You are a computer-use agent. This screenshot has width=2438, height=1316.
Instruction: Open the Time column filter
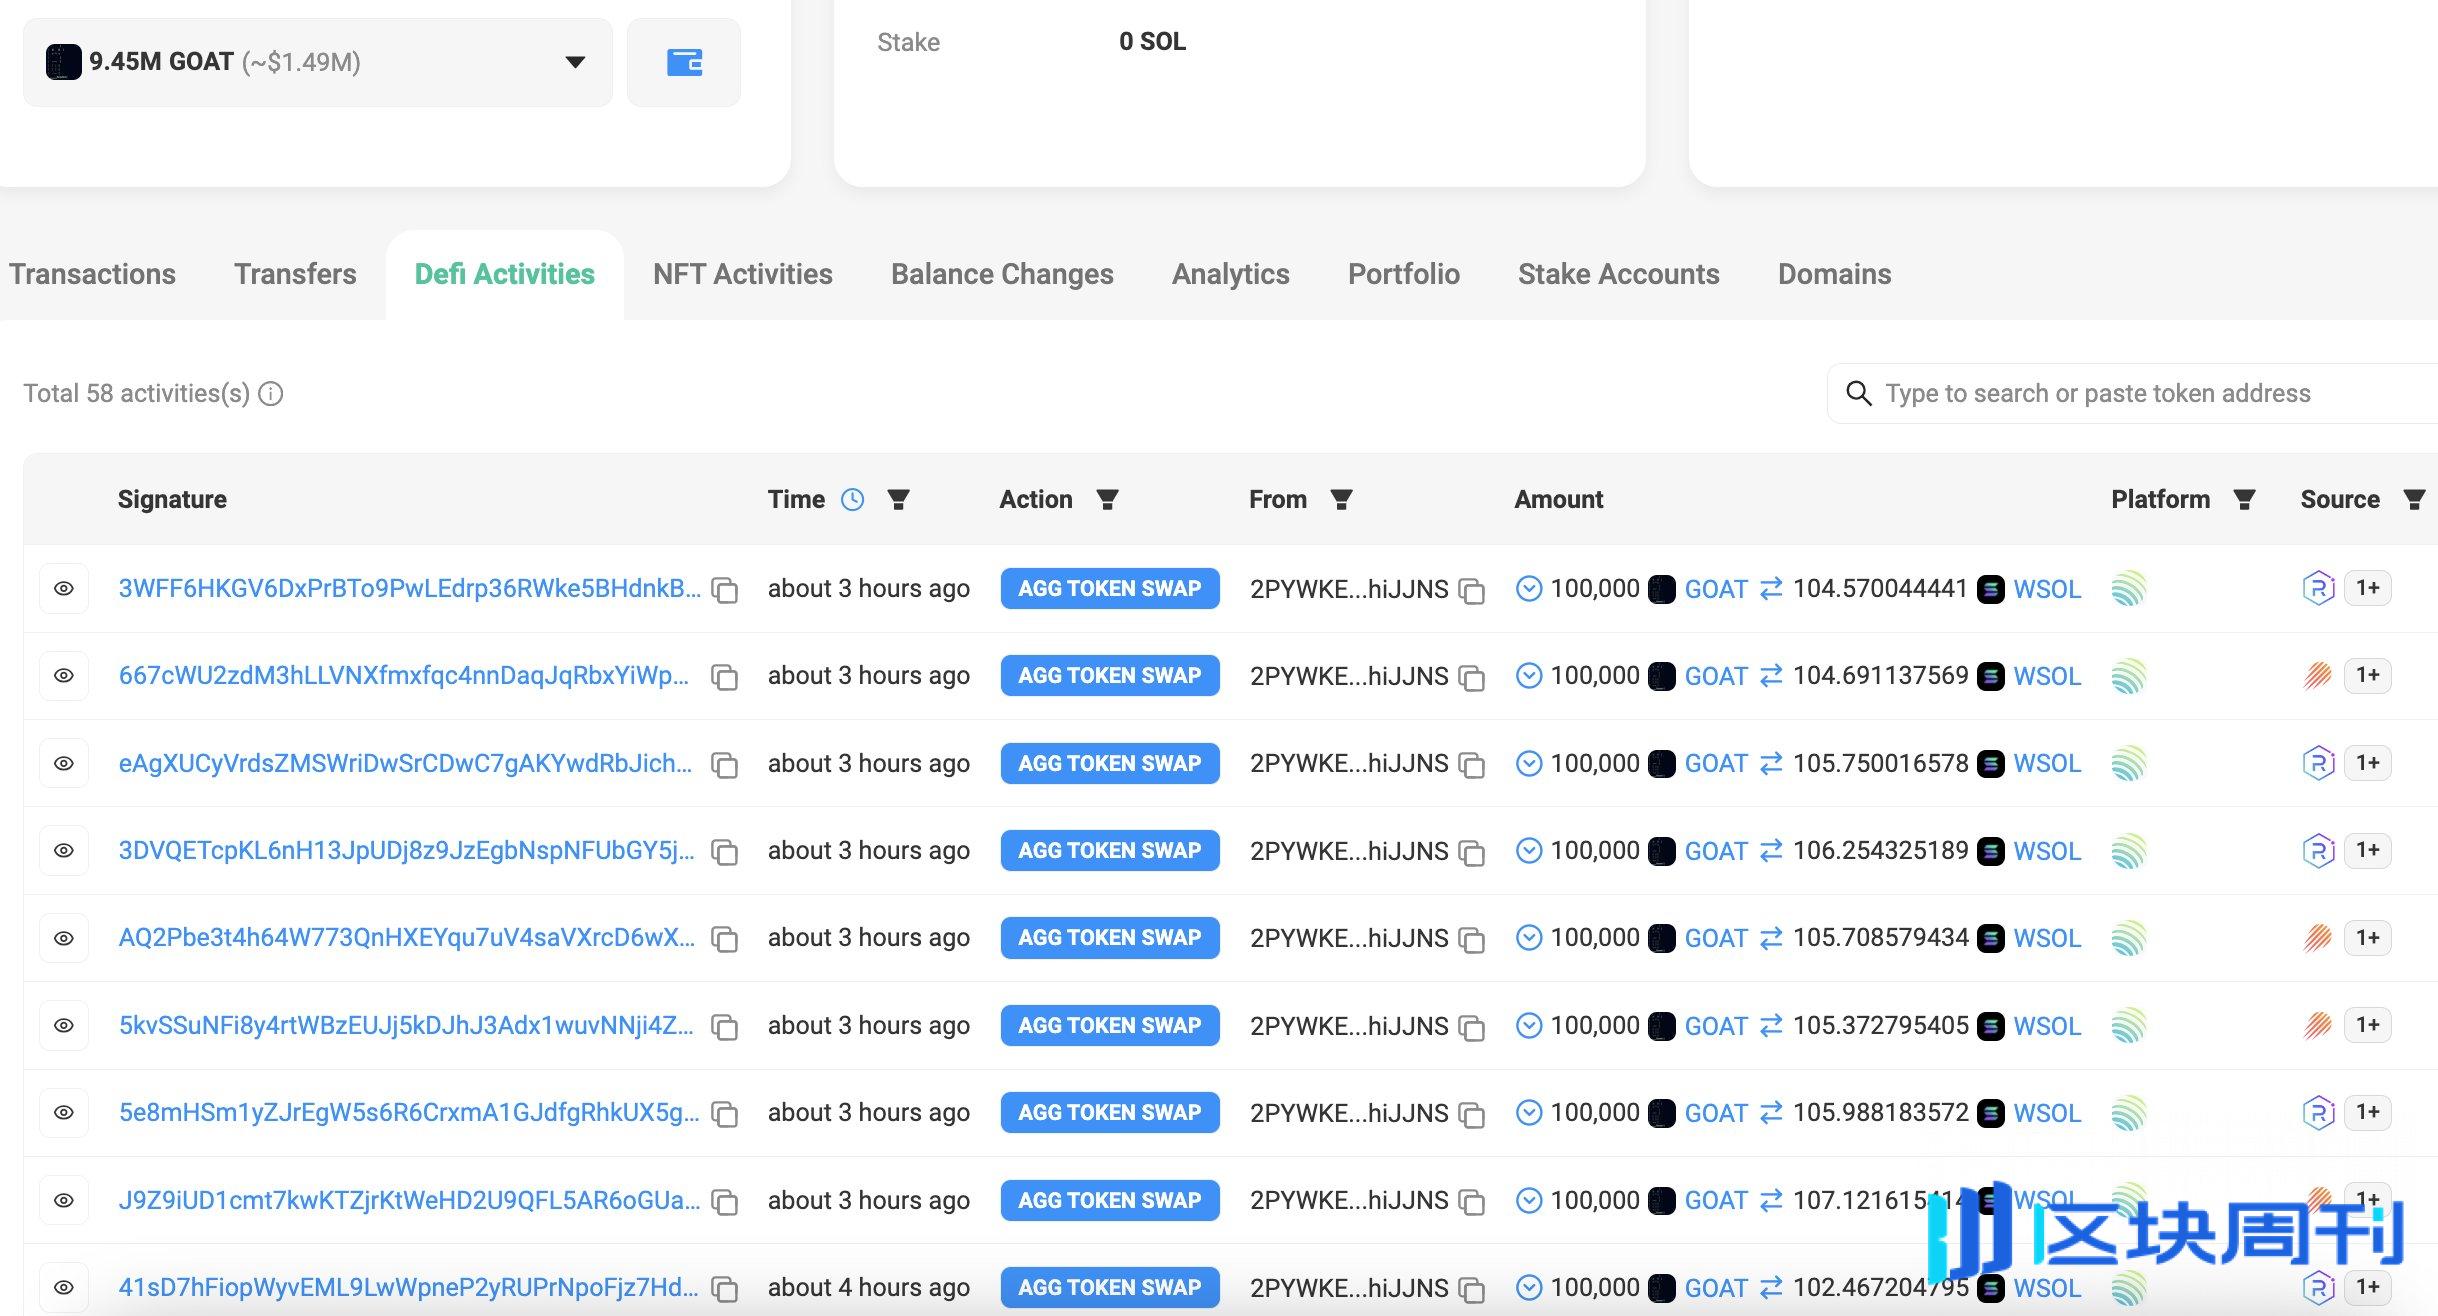899,499
